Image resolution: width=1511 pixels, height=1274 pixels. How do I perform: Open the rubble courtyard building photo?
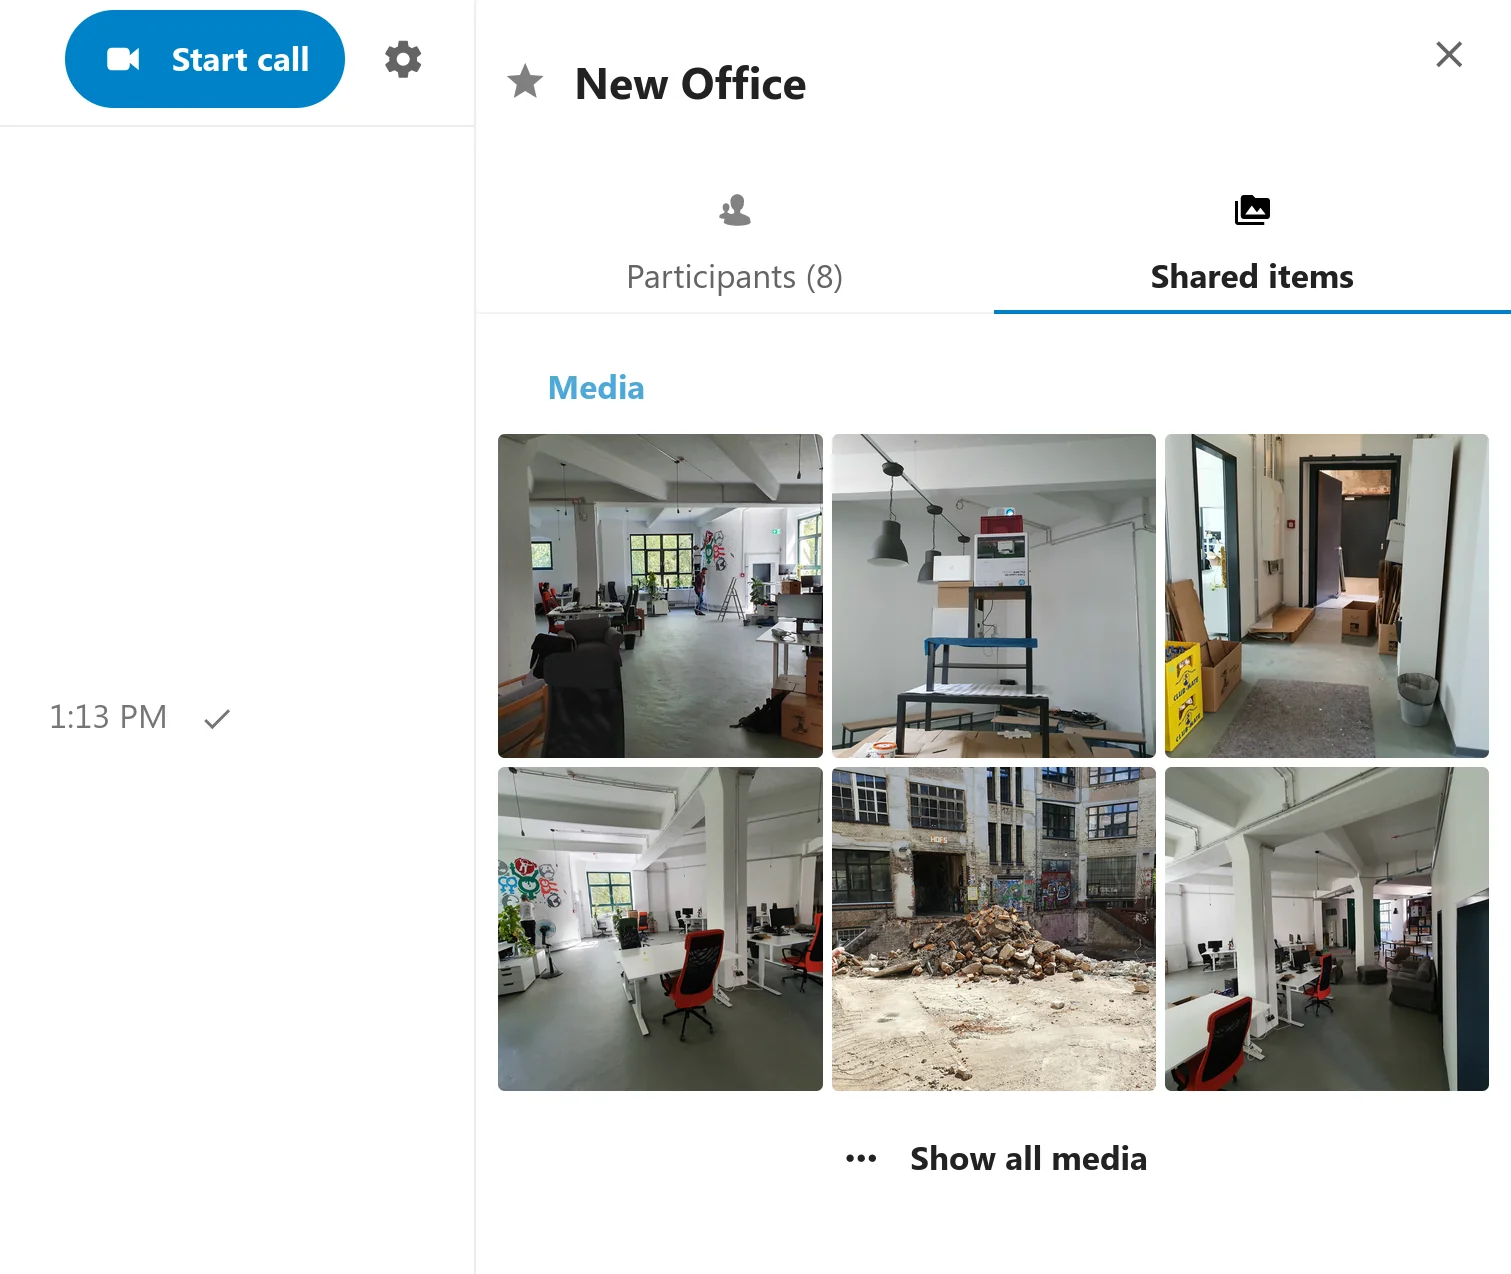coord(994,929)
